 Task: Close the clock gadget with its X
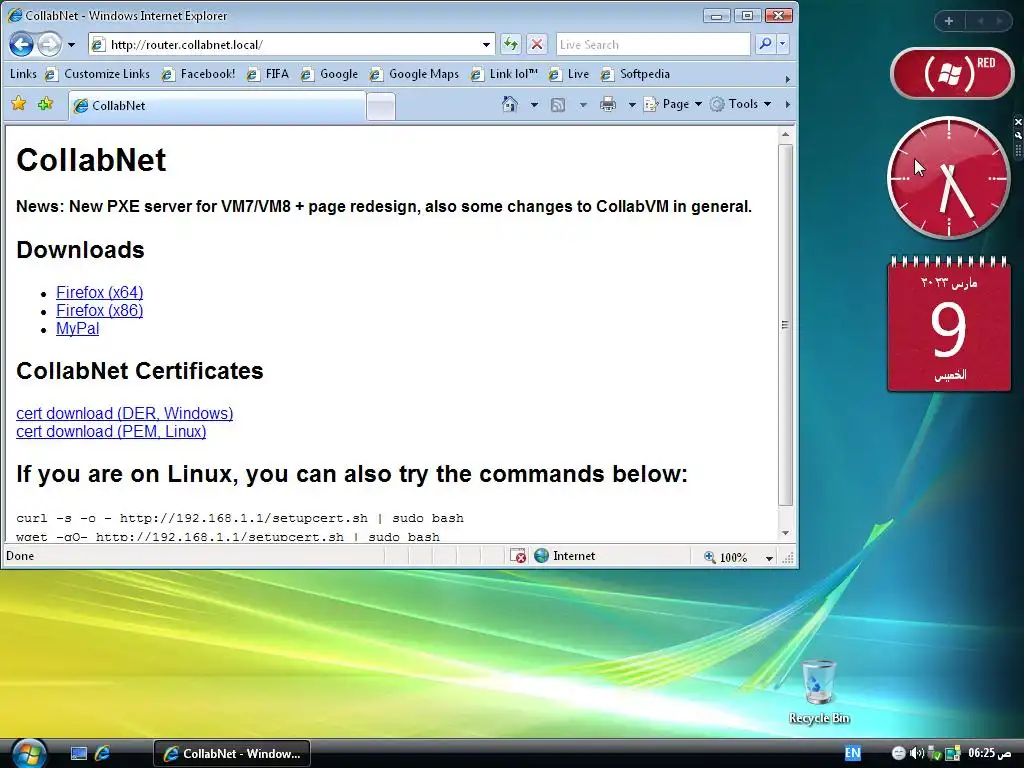tap(1018, 122)
